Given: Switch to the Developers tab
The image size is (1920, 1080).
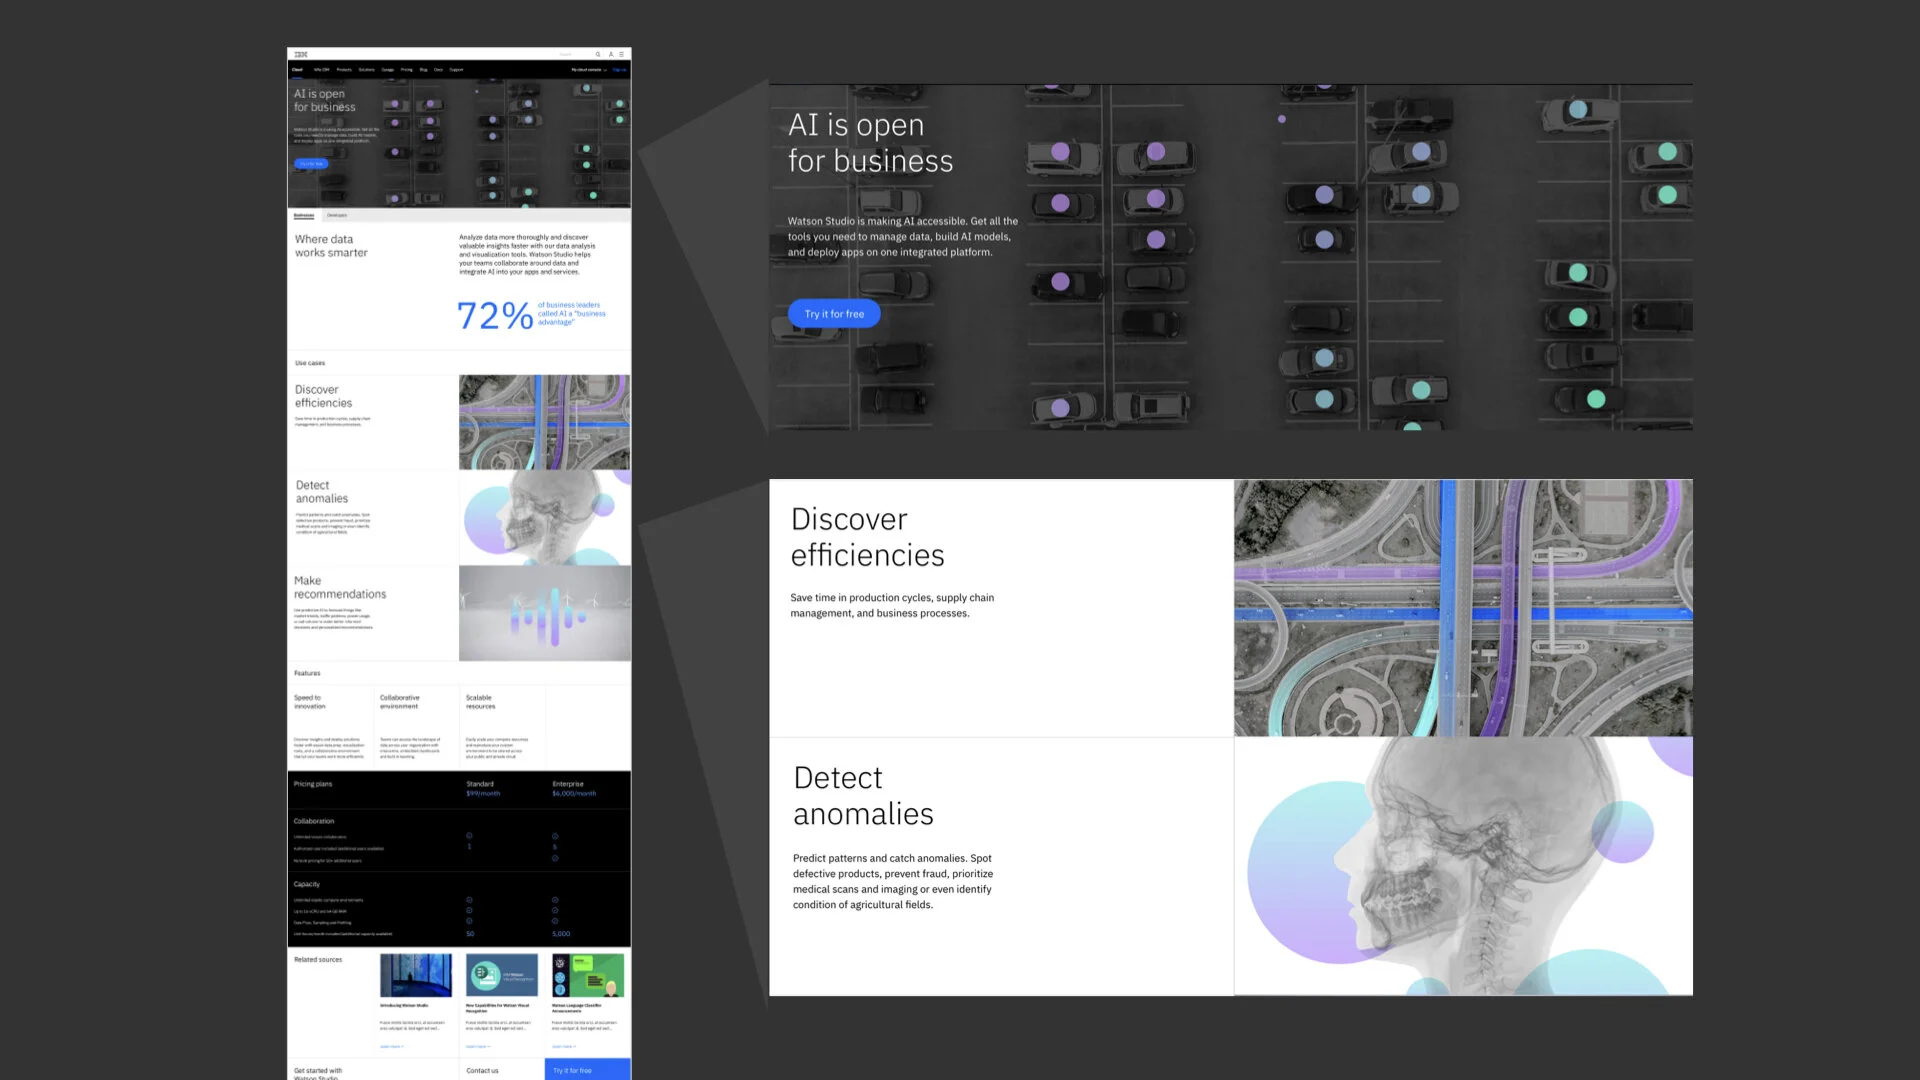Looking at the screenshot, I should pos(337,215).
